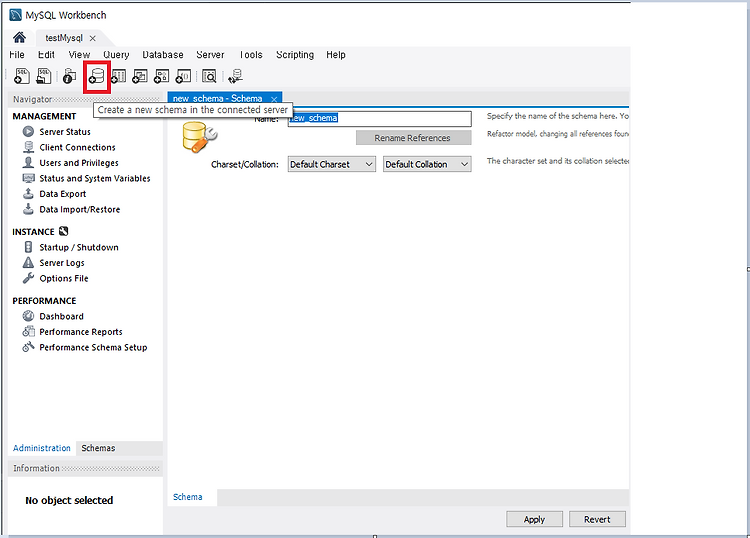Click the Performance Schema Setup icon
Image resolution: width=750 pixels, height=538 pixels.
[x=28, y=347]
